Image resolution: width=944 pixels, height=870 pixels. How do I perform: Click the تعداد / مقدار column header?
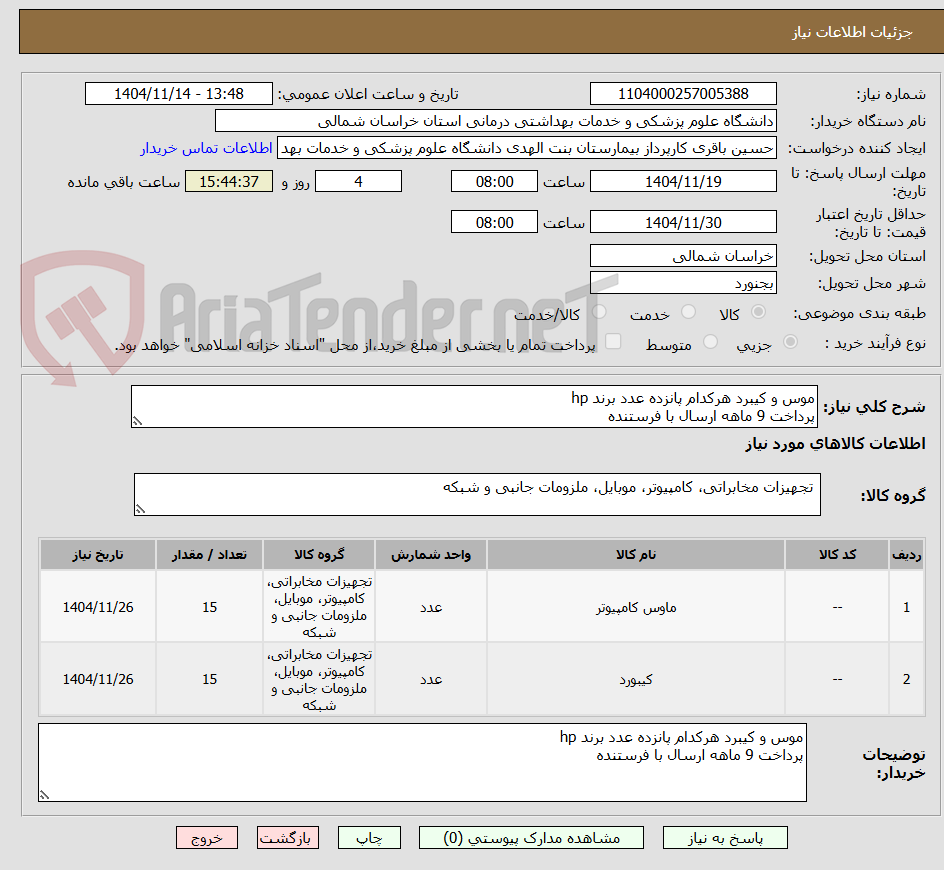[x=210, y=555]
